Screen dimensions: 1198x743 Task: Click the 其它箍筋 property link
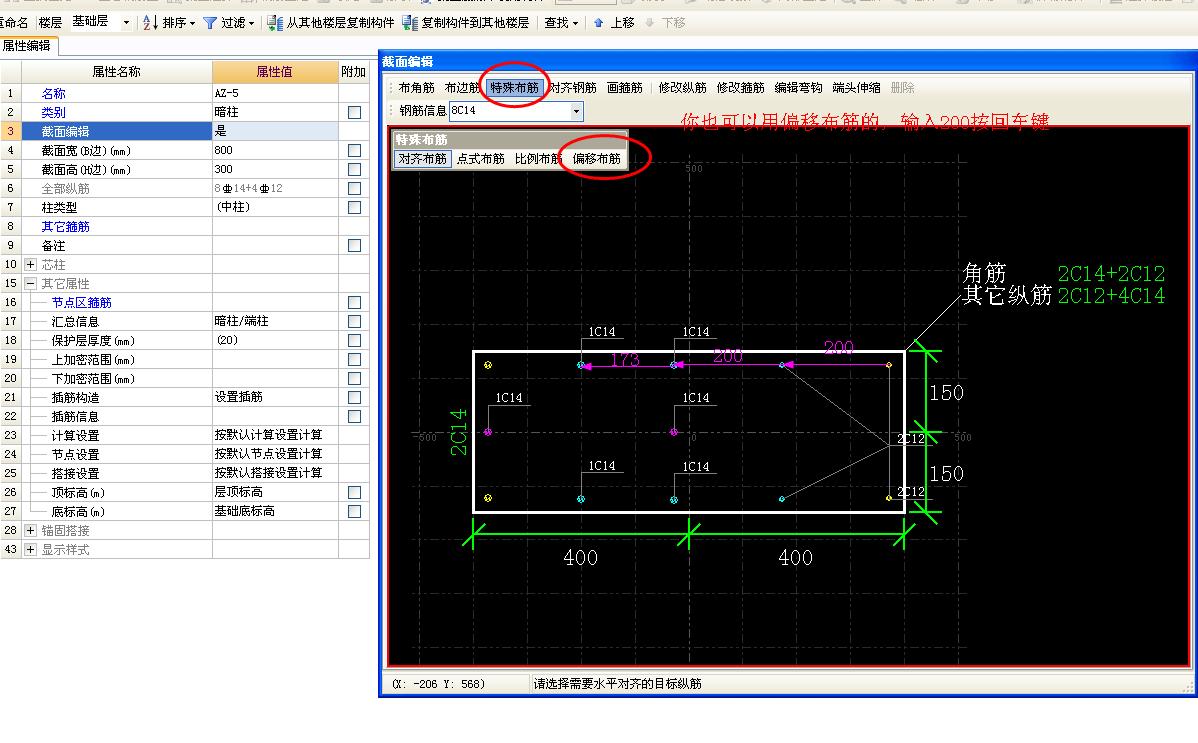(x=66, y=226)
